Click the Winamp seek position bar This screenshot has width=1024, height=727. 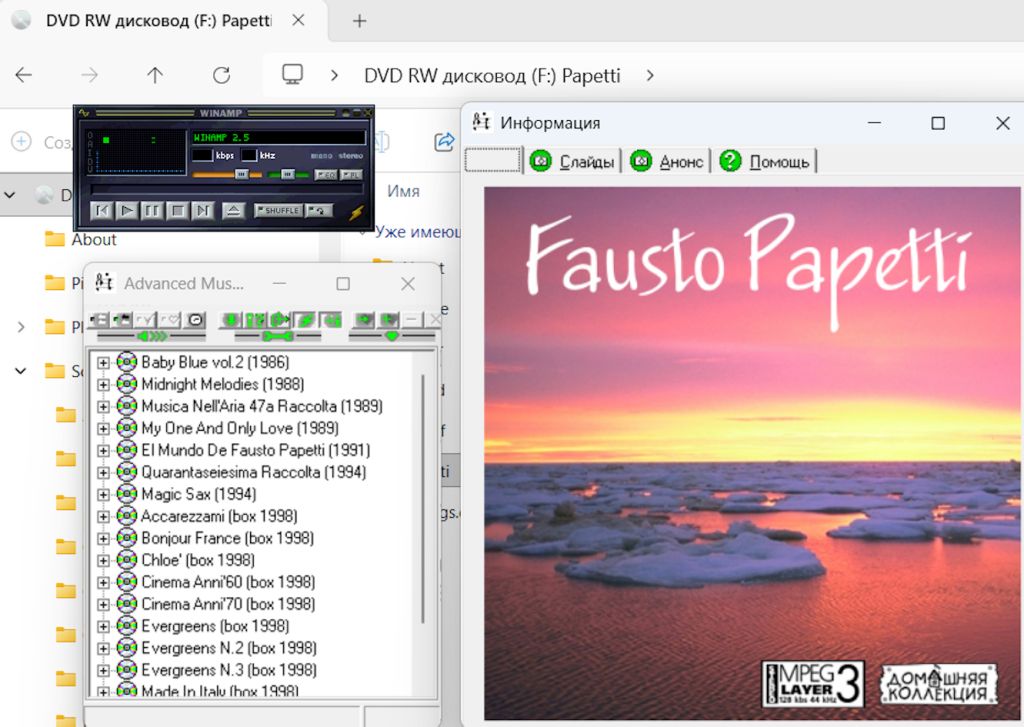pyautogui.click(x=227, y=189)
